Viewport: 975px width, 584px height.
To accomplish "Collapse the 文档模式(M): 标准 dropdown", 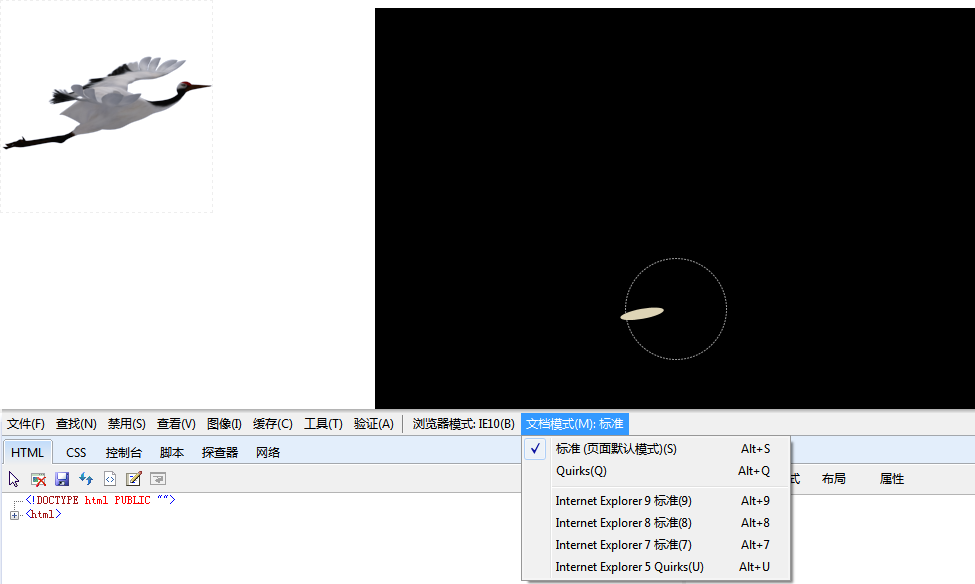I will coord(575,424).
